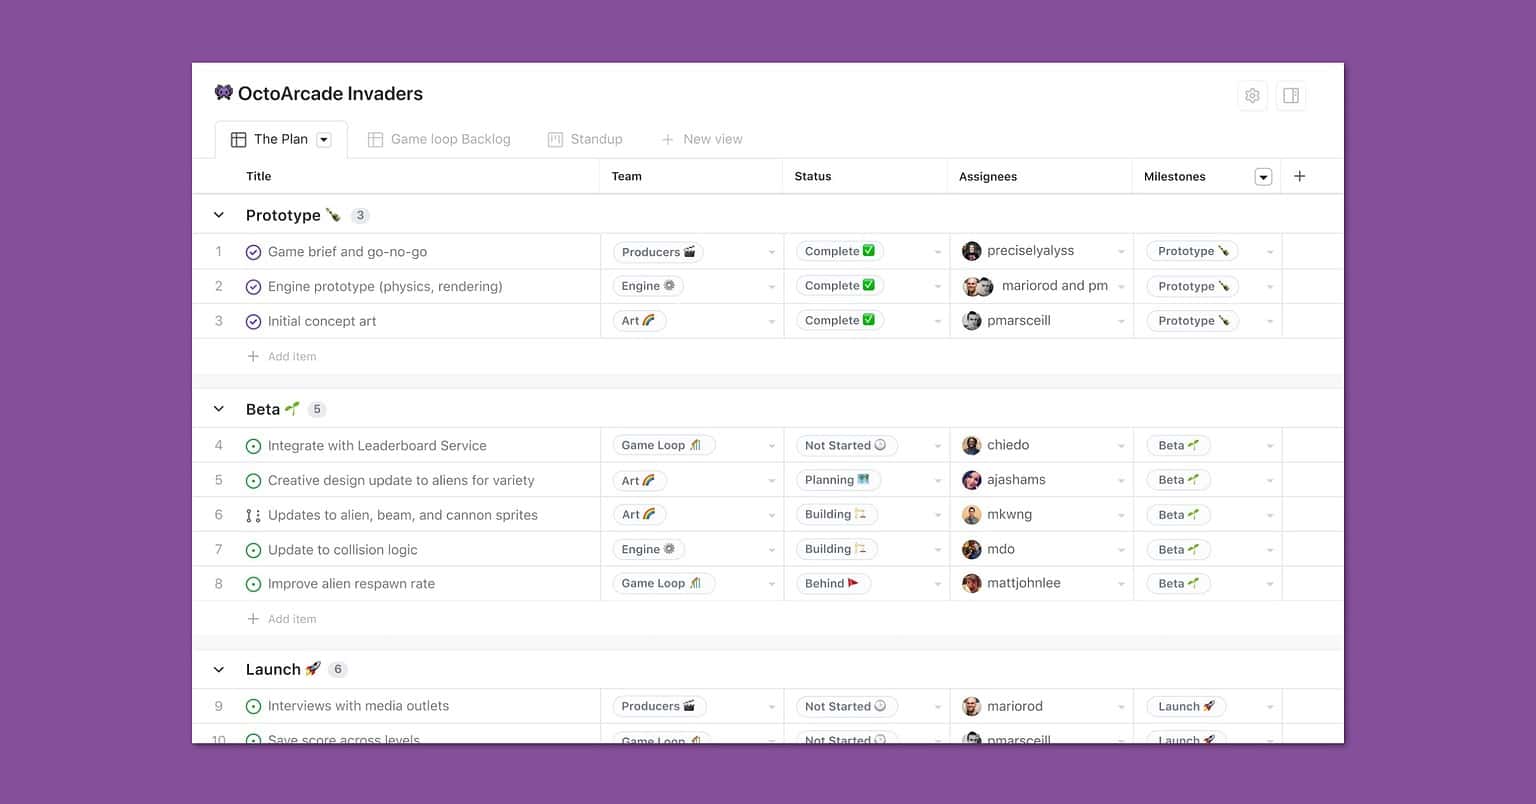Click mattjohnlee avatar

click(x=971, y=583)
